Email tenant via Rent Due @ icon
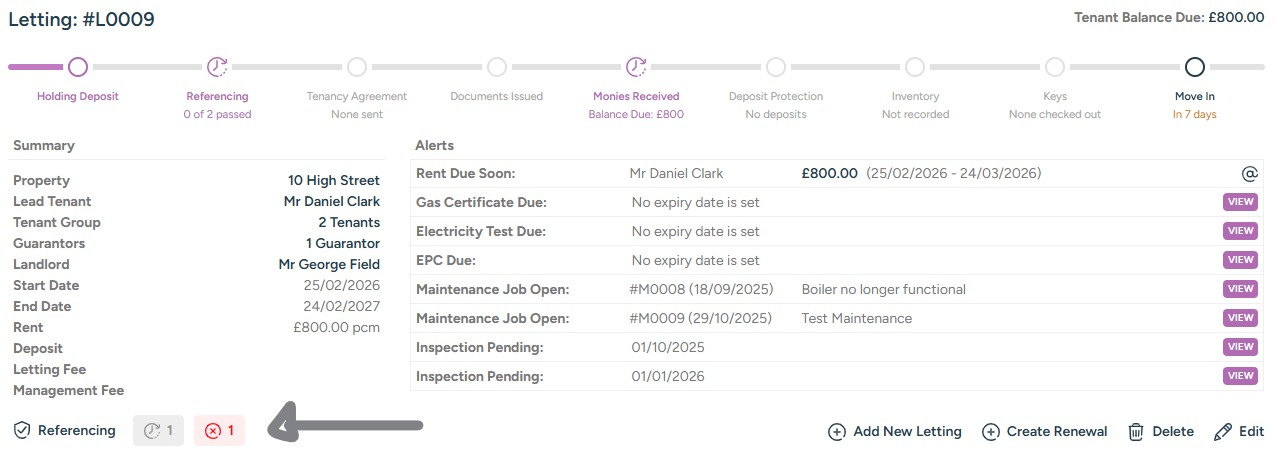The image size is (1278, 455). coord(1249,173)
